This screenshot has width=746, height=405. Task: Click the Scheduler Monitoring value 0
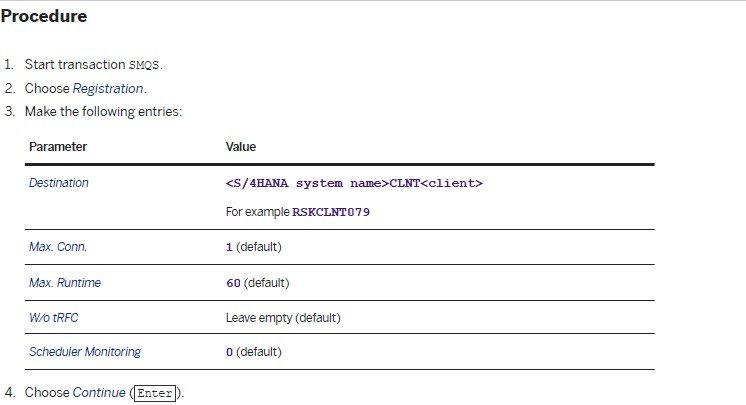(229, 352)
